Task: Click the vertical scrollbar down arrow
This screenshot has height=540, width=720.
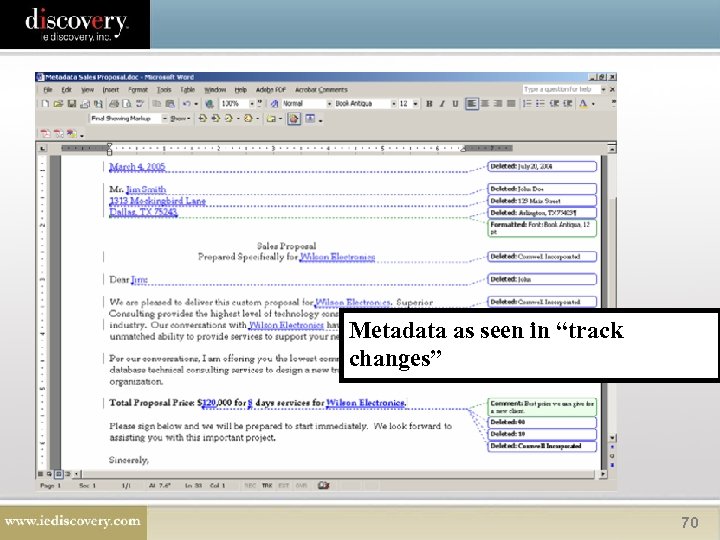Action: [612, 438]
